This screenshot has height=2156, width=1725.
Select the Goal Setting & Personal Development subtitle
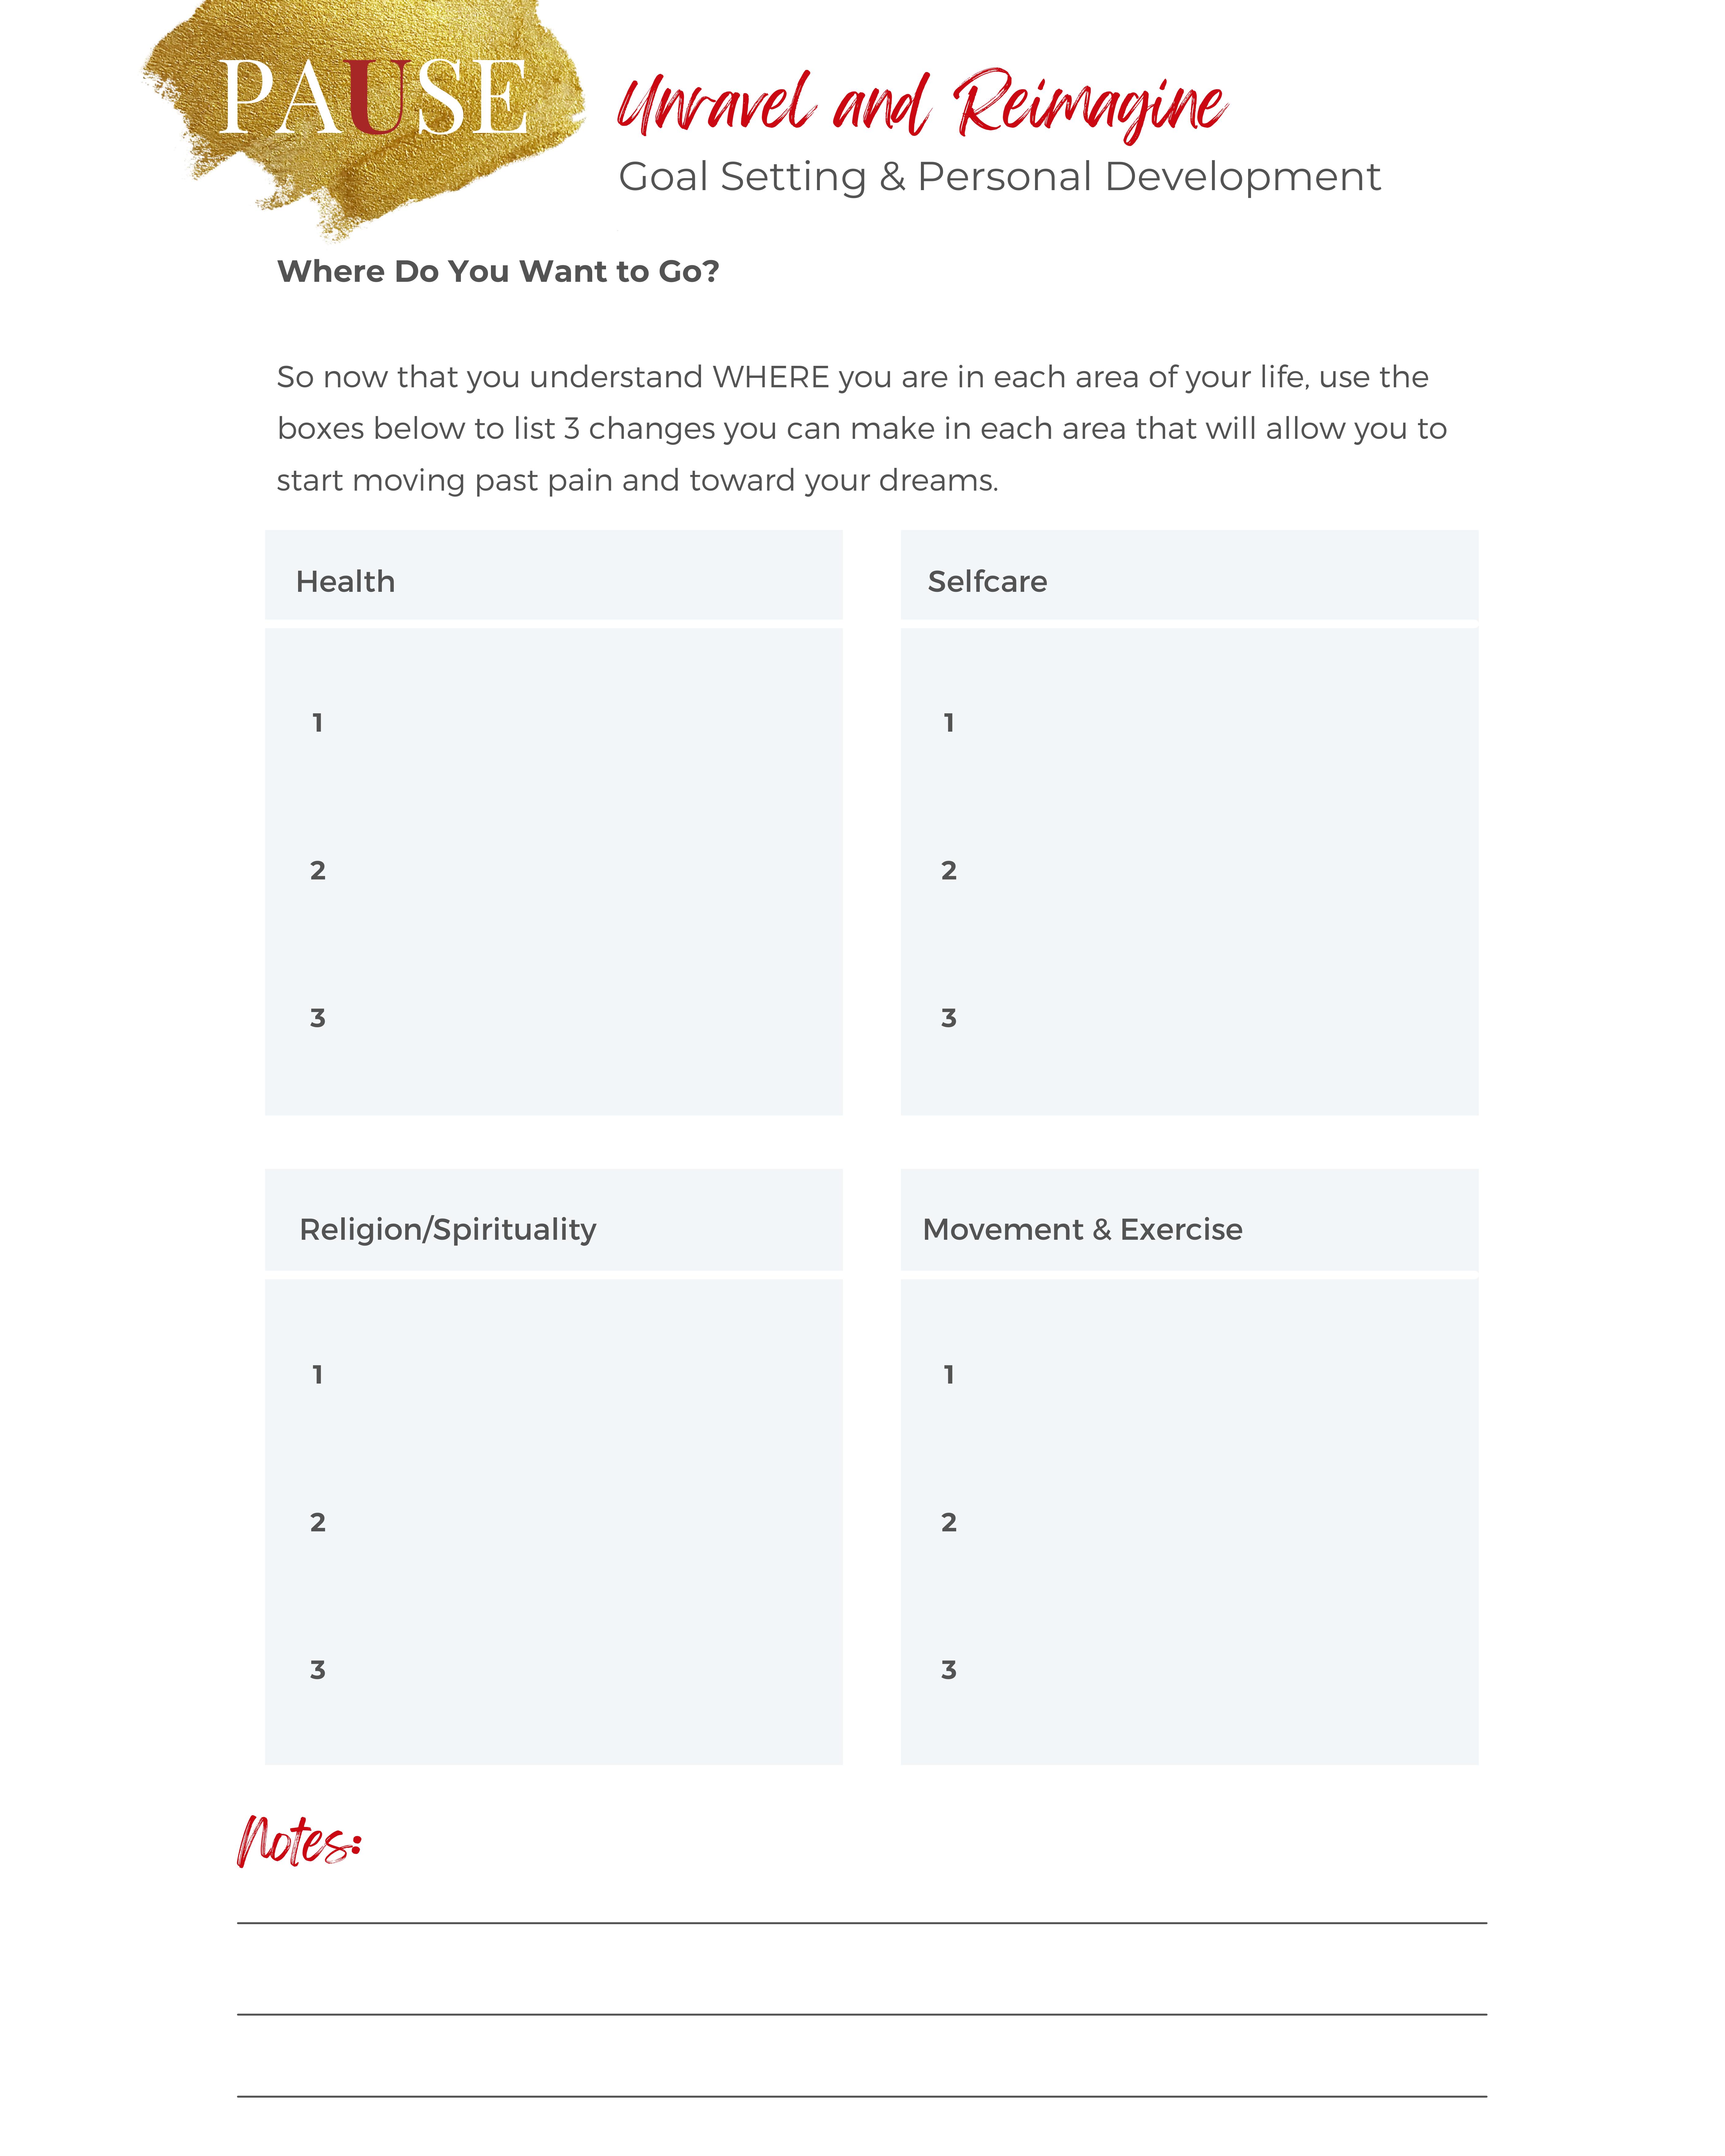[x=999, y=177]
